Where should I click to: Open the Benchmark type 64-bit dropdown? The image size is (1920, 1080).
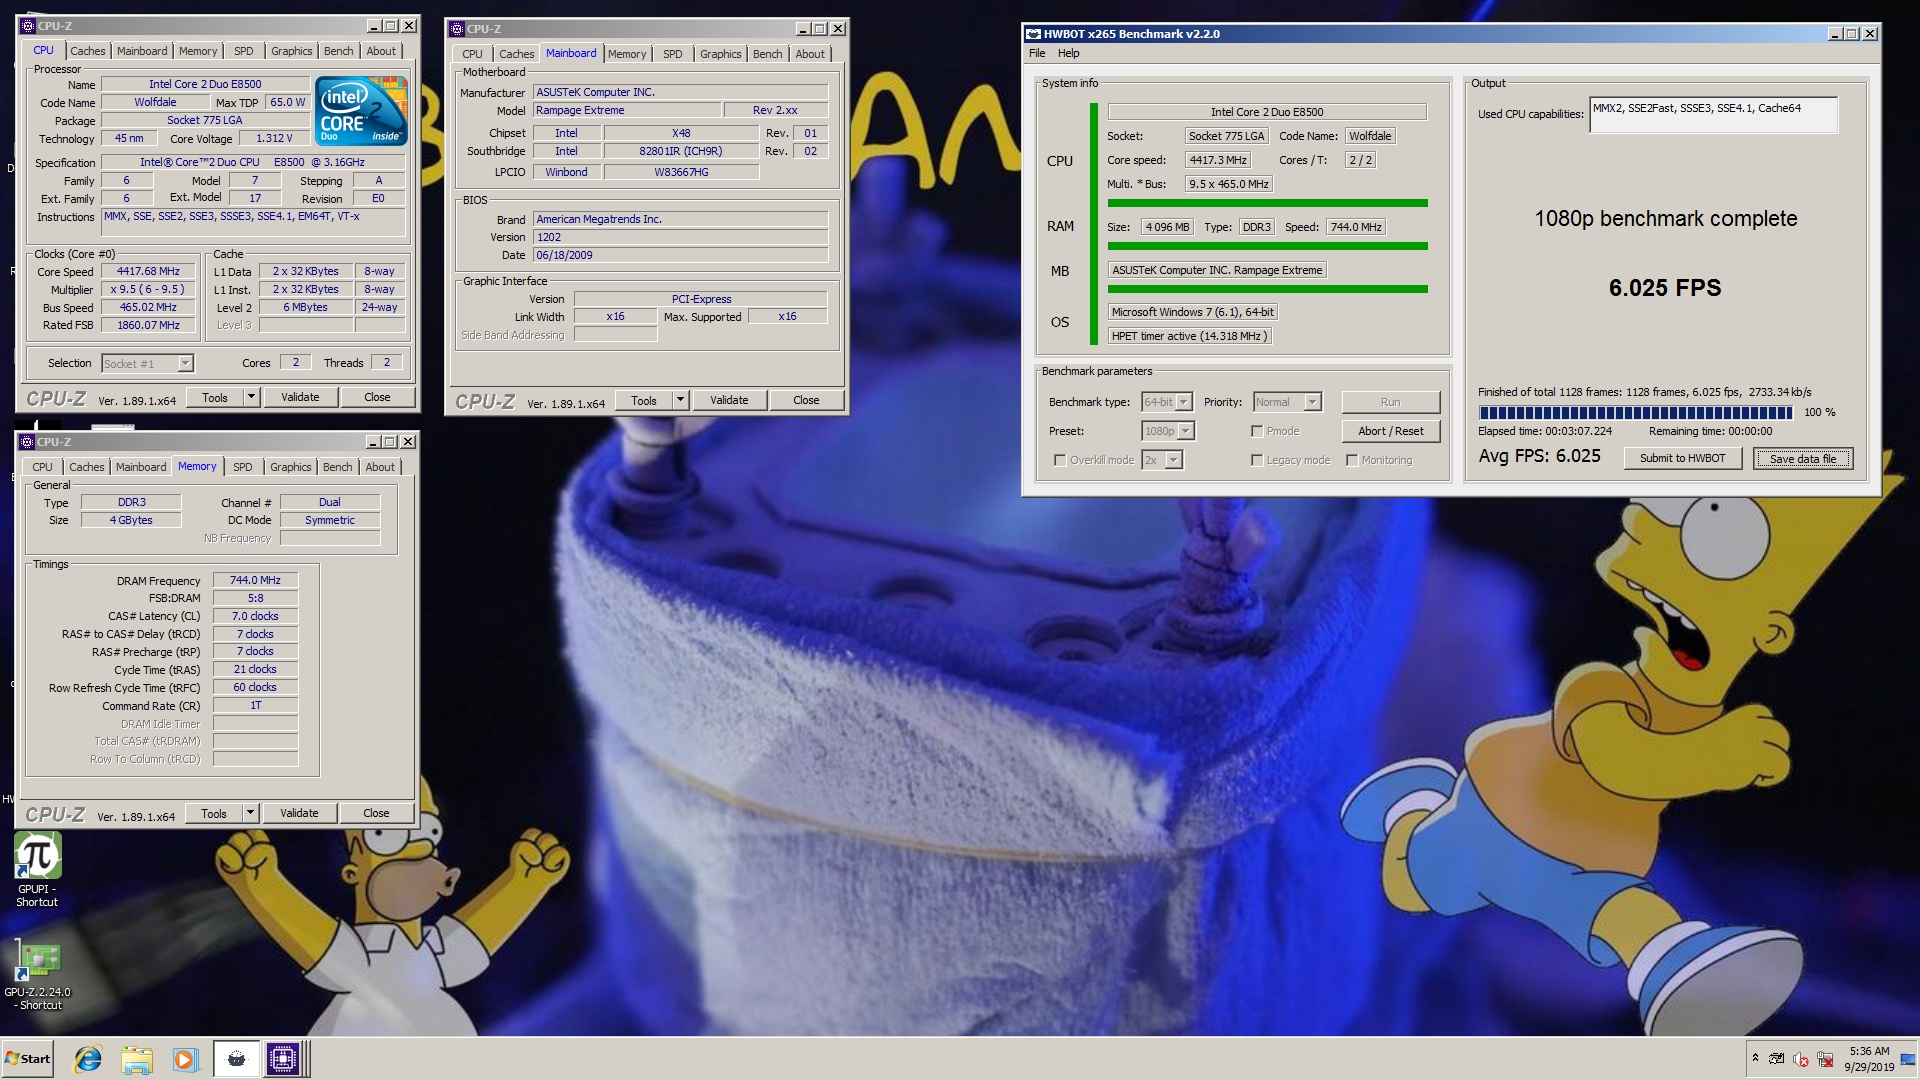tap(1167, 402)
